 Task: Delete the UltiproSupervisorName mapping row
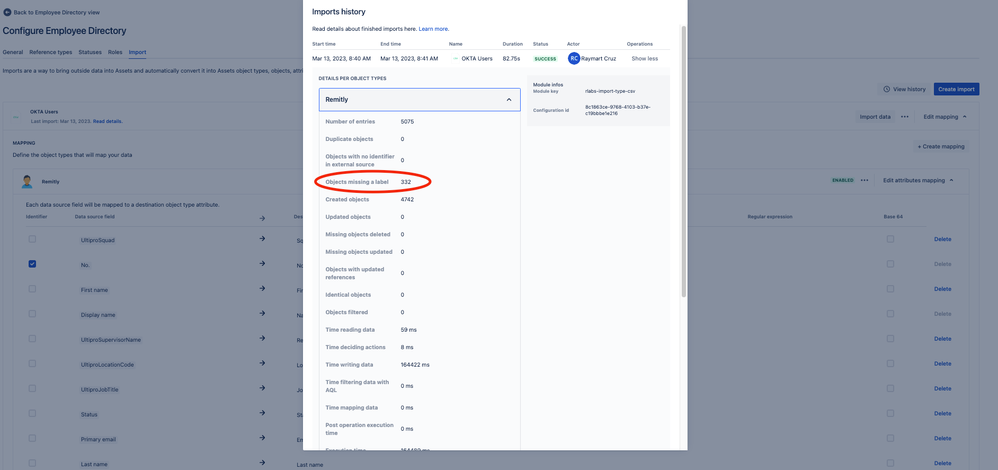coord(942,339)
